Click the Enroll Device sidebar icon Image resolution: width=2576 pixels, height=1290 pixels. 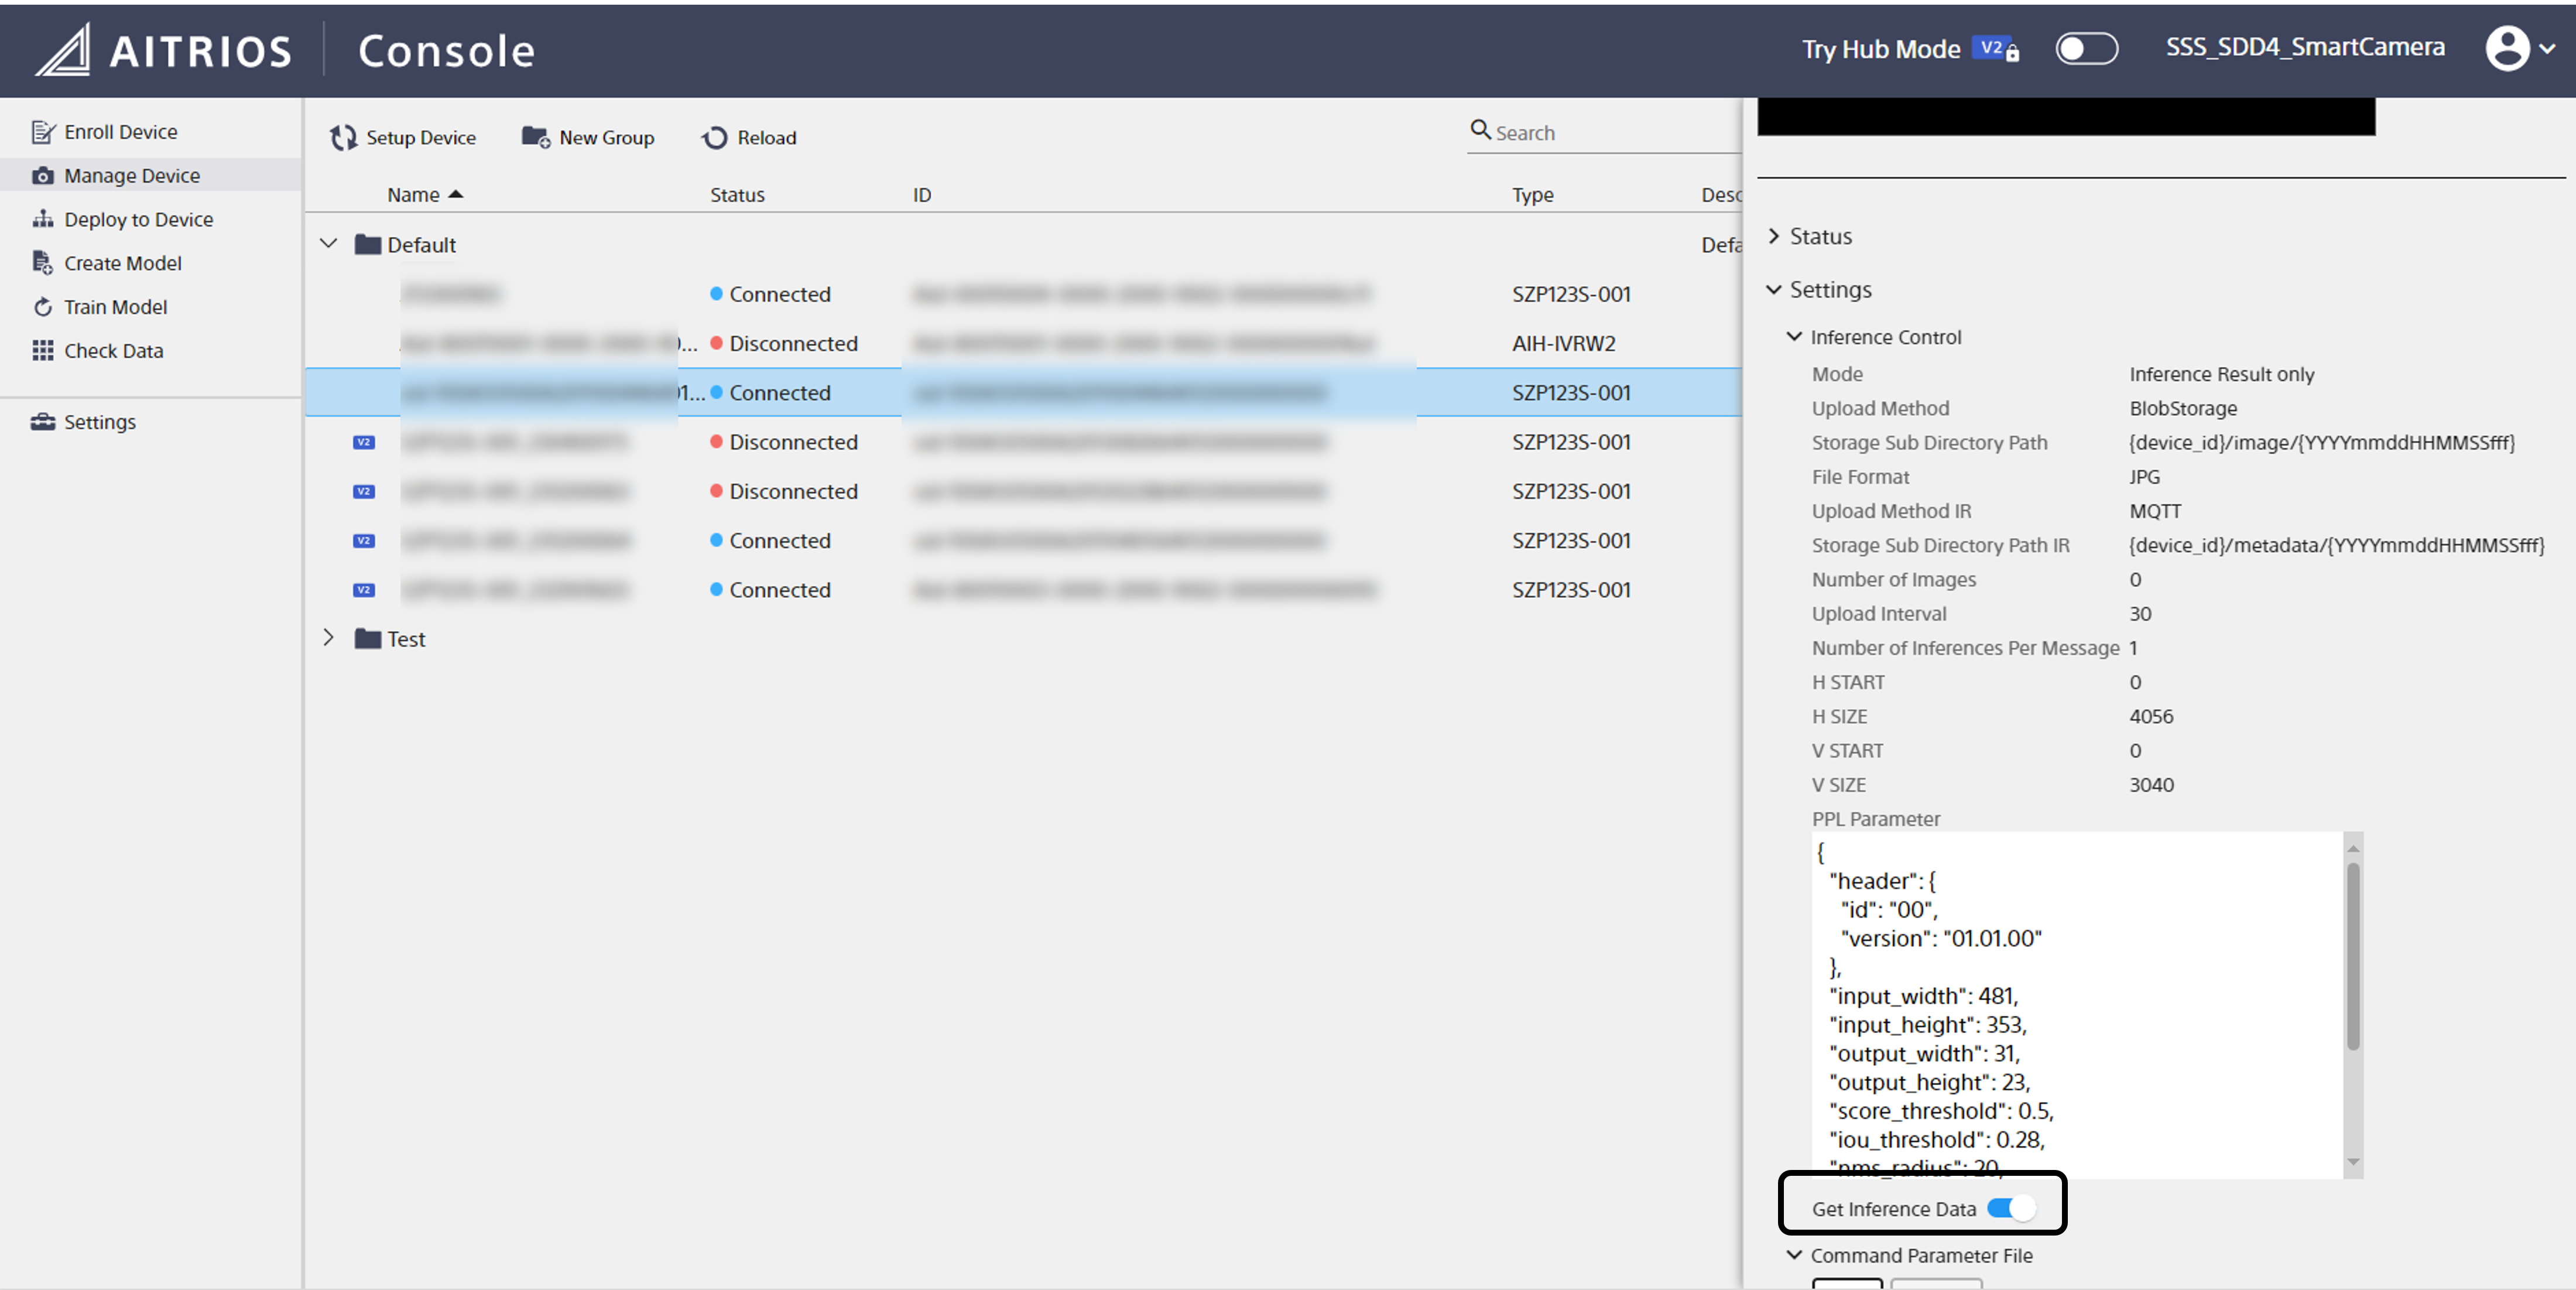pyautogui.click(x=42, y=132)
